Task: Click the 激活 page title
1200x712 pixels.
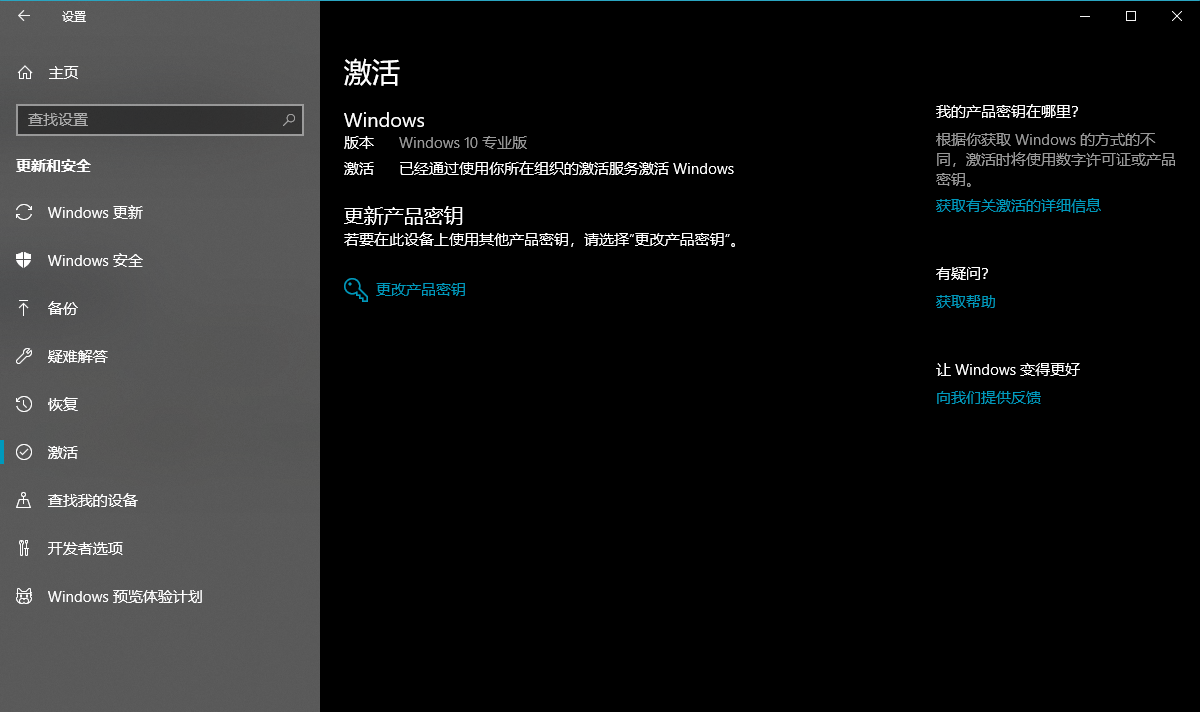Action: [372, 72]
